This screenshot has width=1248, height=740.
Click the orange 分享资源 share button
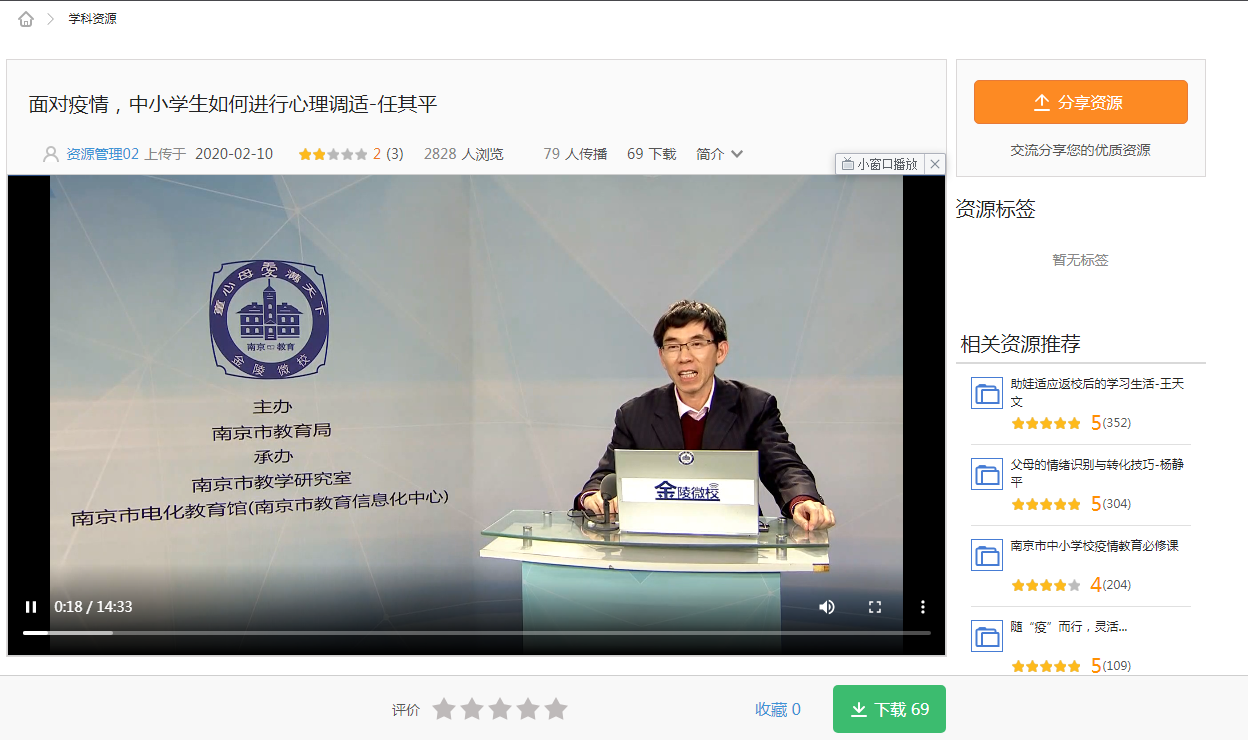(1080, 101)
